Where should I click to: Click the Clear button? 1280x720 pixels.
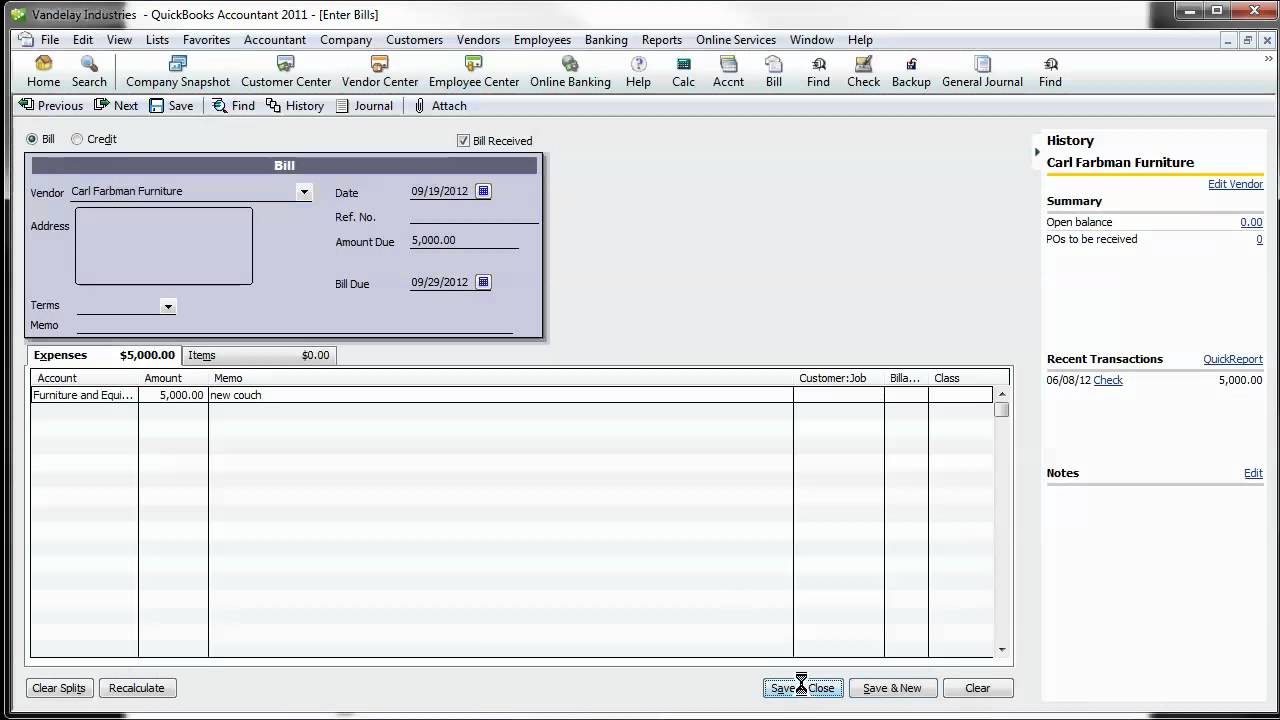[x=978, y=688]
